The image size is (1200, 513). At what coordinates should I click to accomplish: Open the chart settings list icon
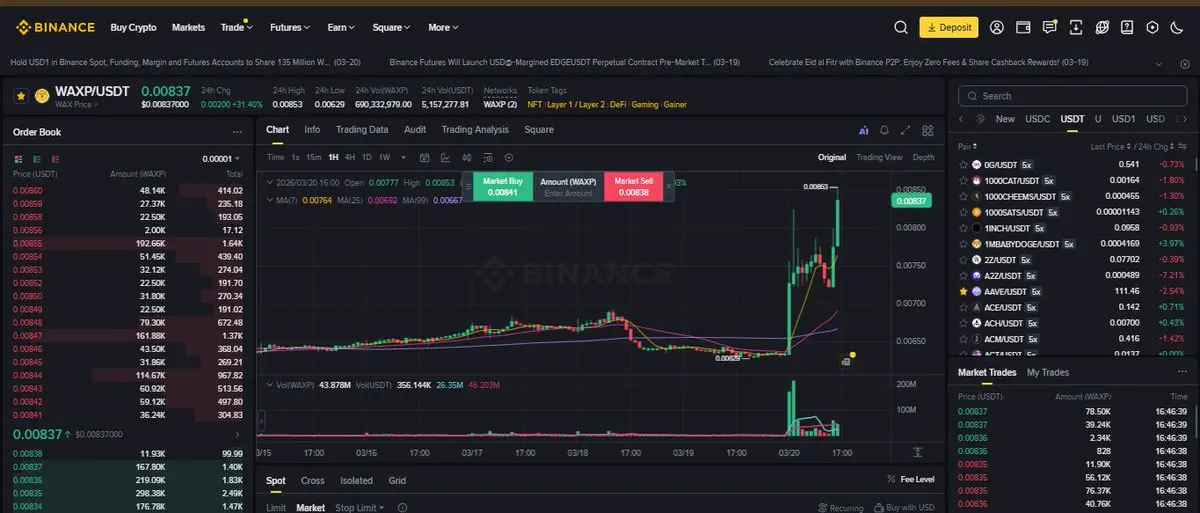pyautogui.click(x=488, y=157)
